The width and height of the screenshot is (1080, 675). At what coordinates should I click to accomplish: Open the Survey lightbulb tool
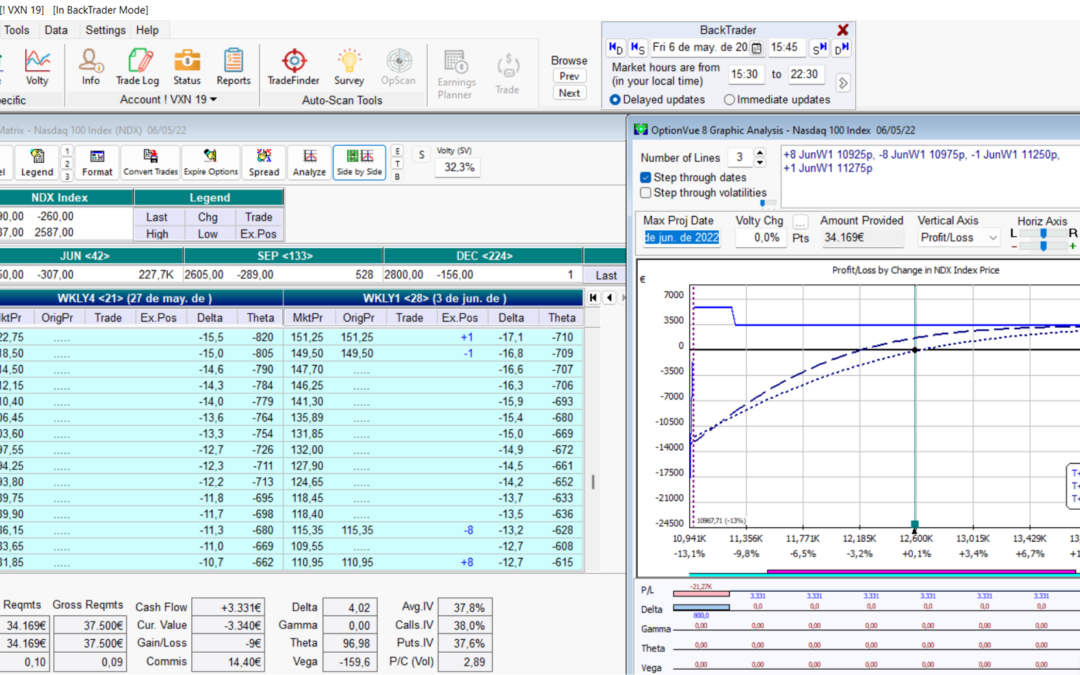(349, 67)
